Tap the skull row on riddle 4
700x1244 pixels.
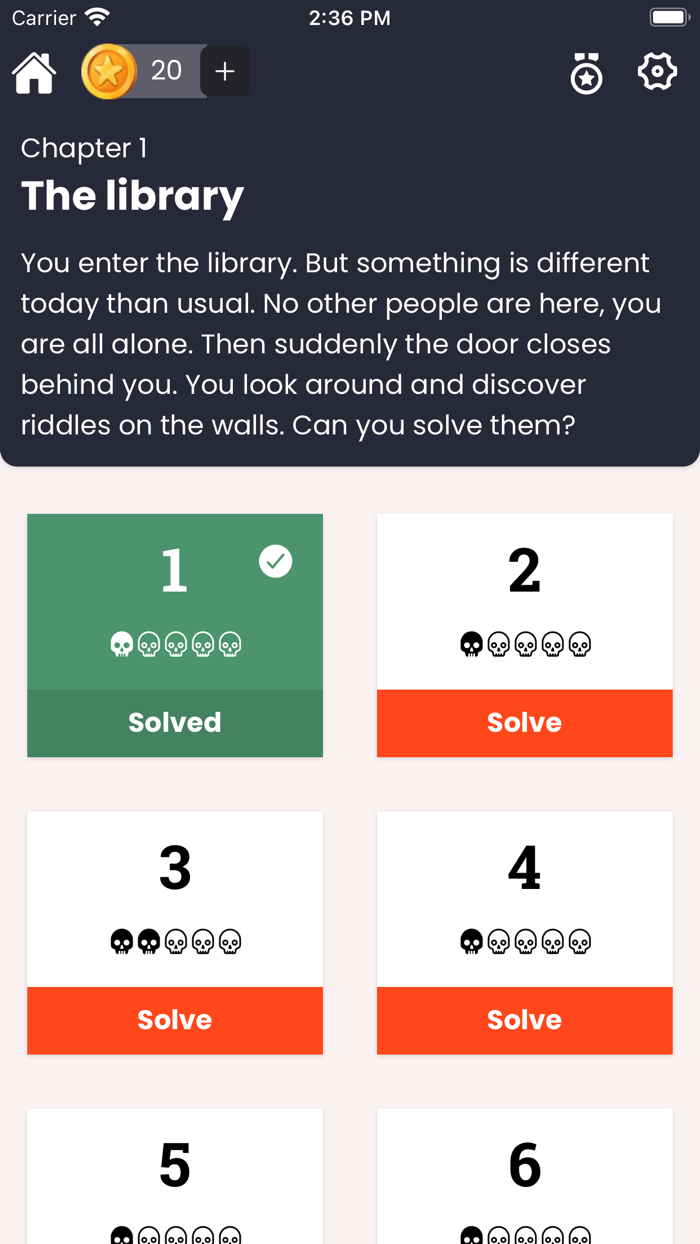pos(524,941)
